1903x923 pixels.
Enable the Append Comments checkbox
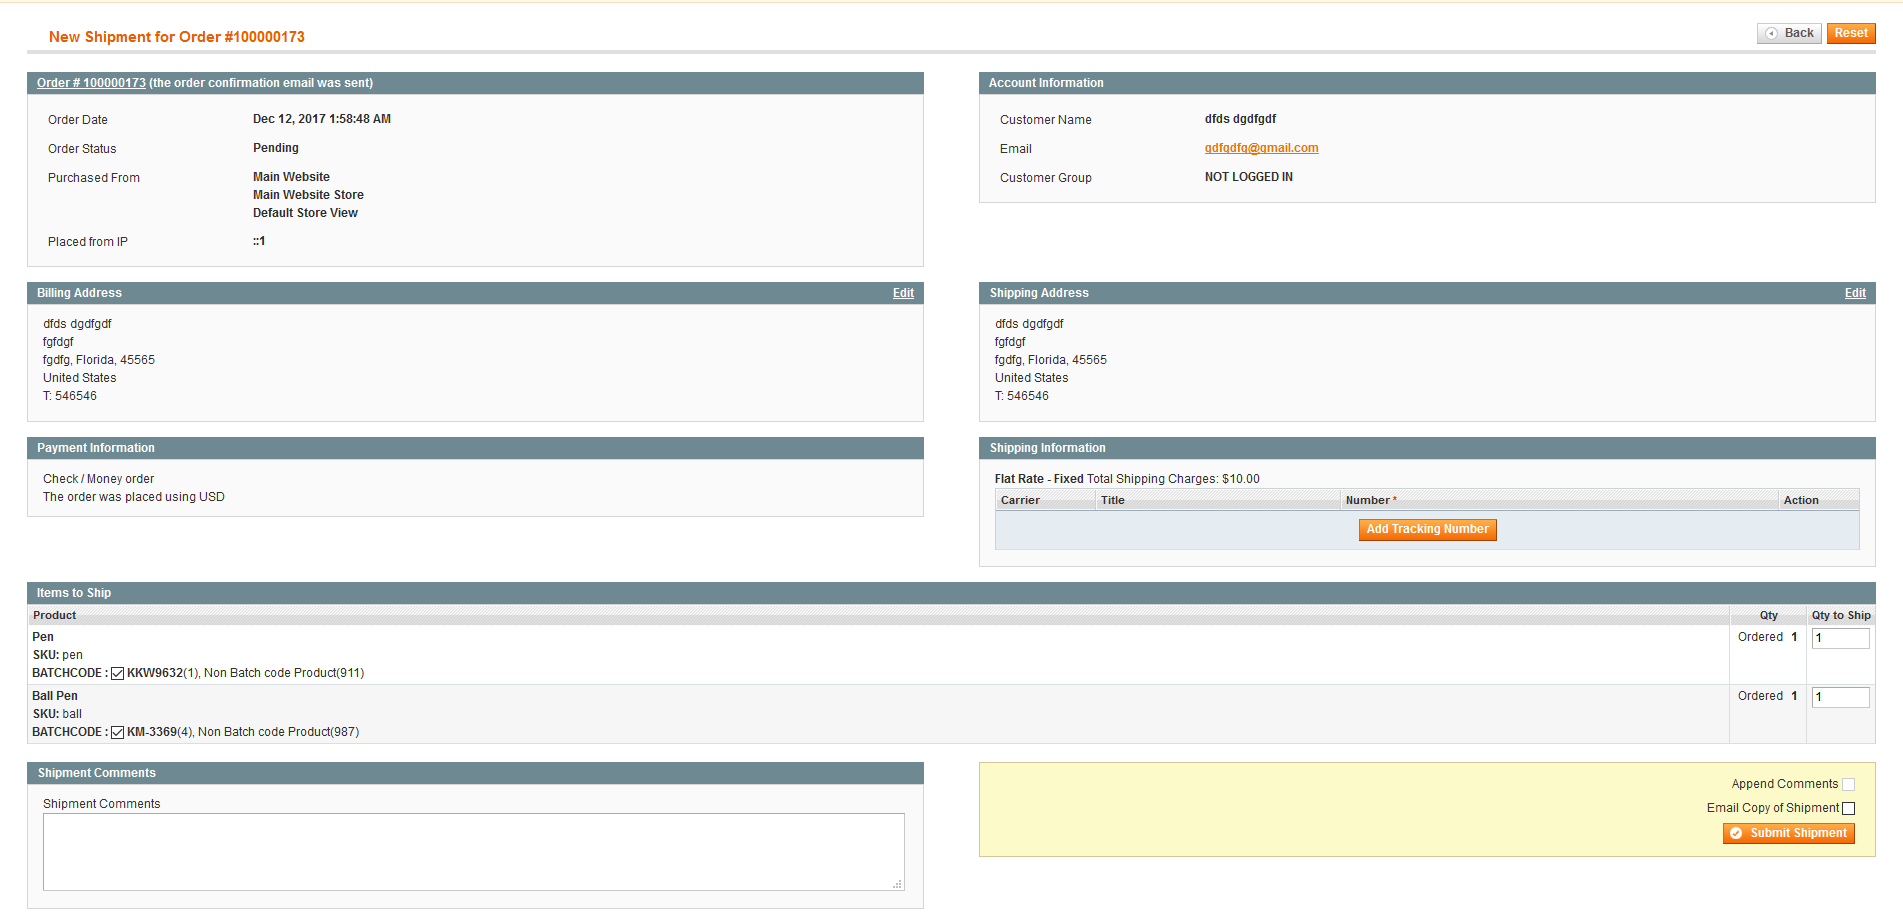click(x=1848, y=785)
